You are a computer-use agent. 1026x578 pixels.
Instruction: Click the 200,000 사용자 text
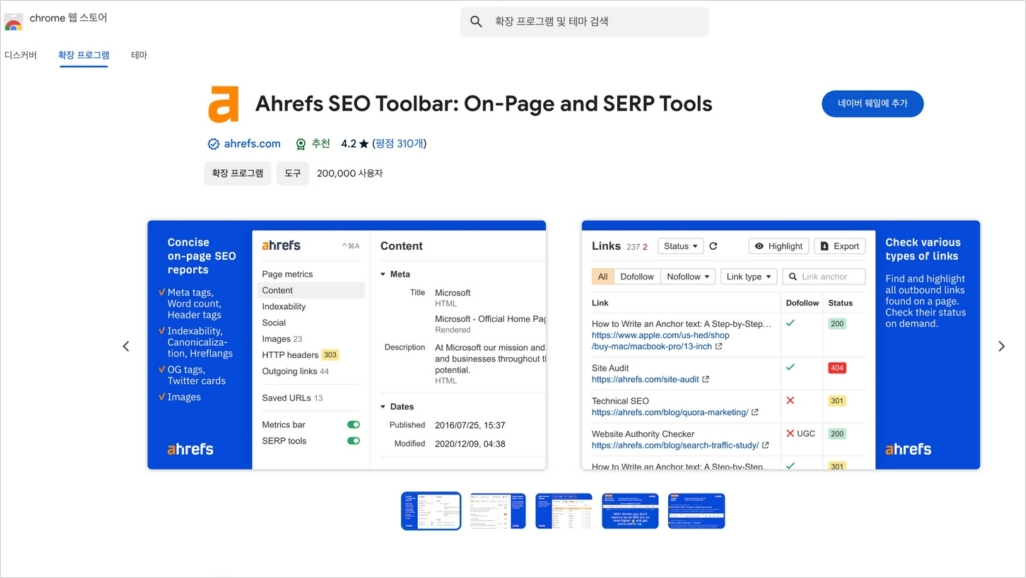(349, 173)
